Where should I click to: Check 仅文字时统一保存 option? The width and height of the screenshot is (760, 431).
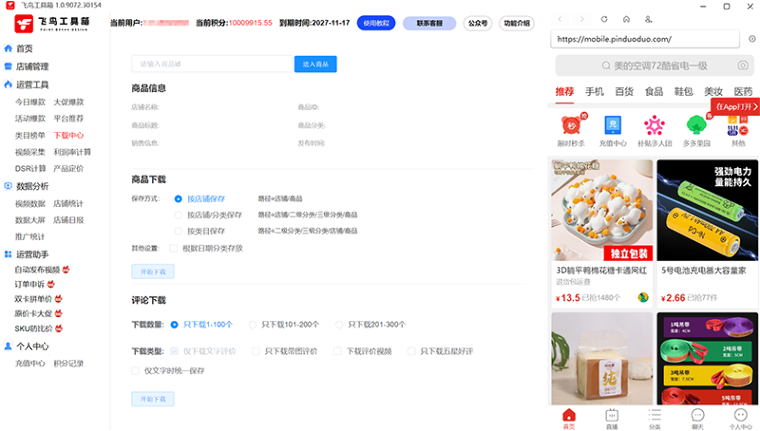pos(135,371)
